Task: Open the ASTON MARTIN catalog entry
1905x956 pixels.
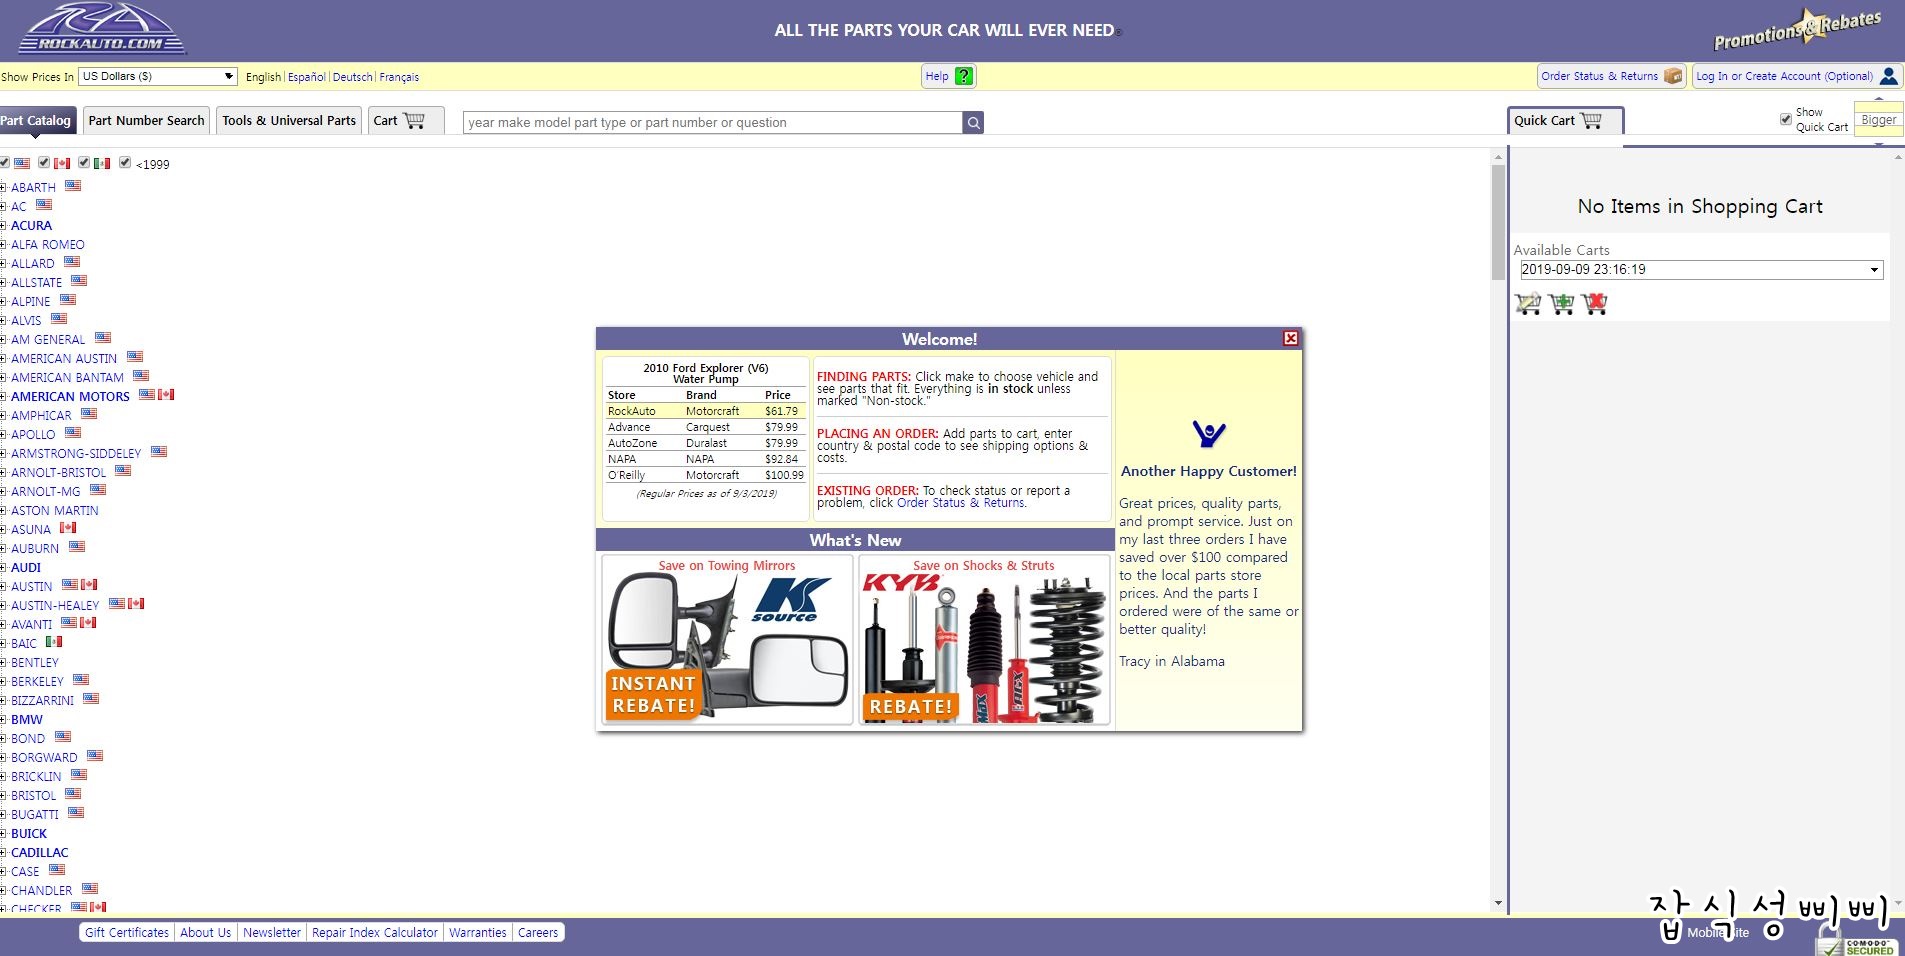Action: tap(55, 510)
